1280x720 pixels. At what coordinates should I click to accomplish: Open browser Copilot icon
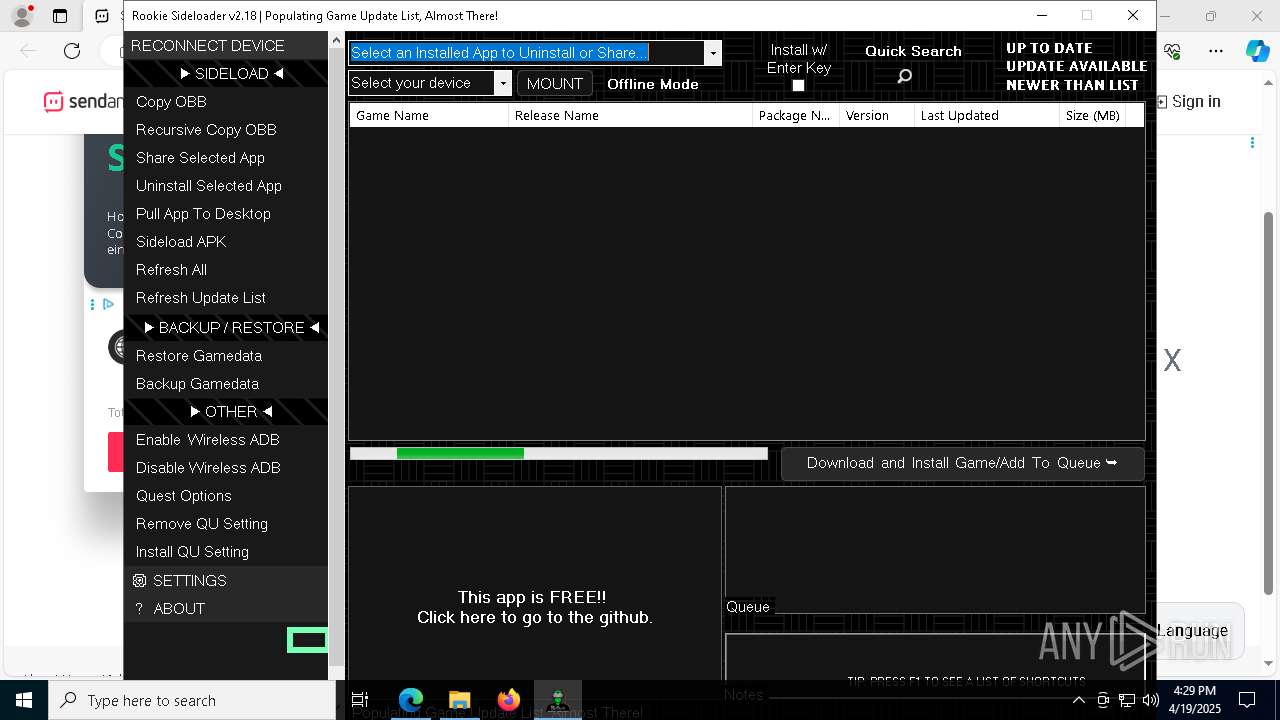pos(1257,51)
